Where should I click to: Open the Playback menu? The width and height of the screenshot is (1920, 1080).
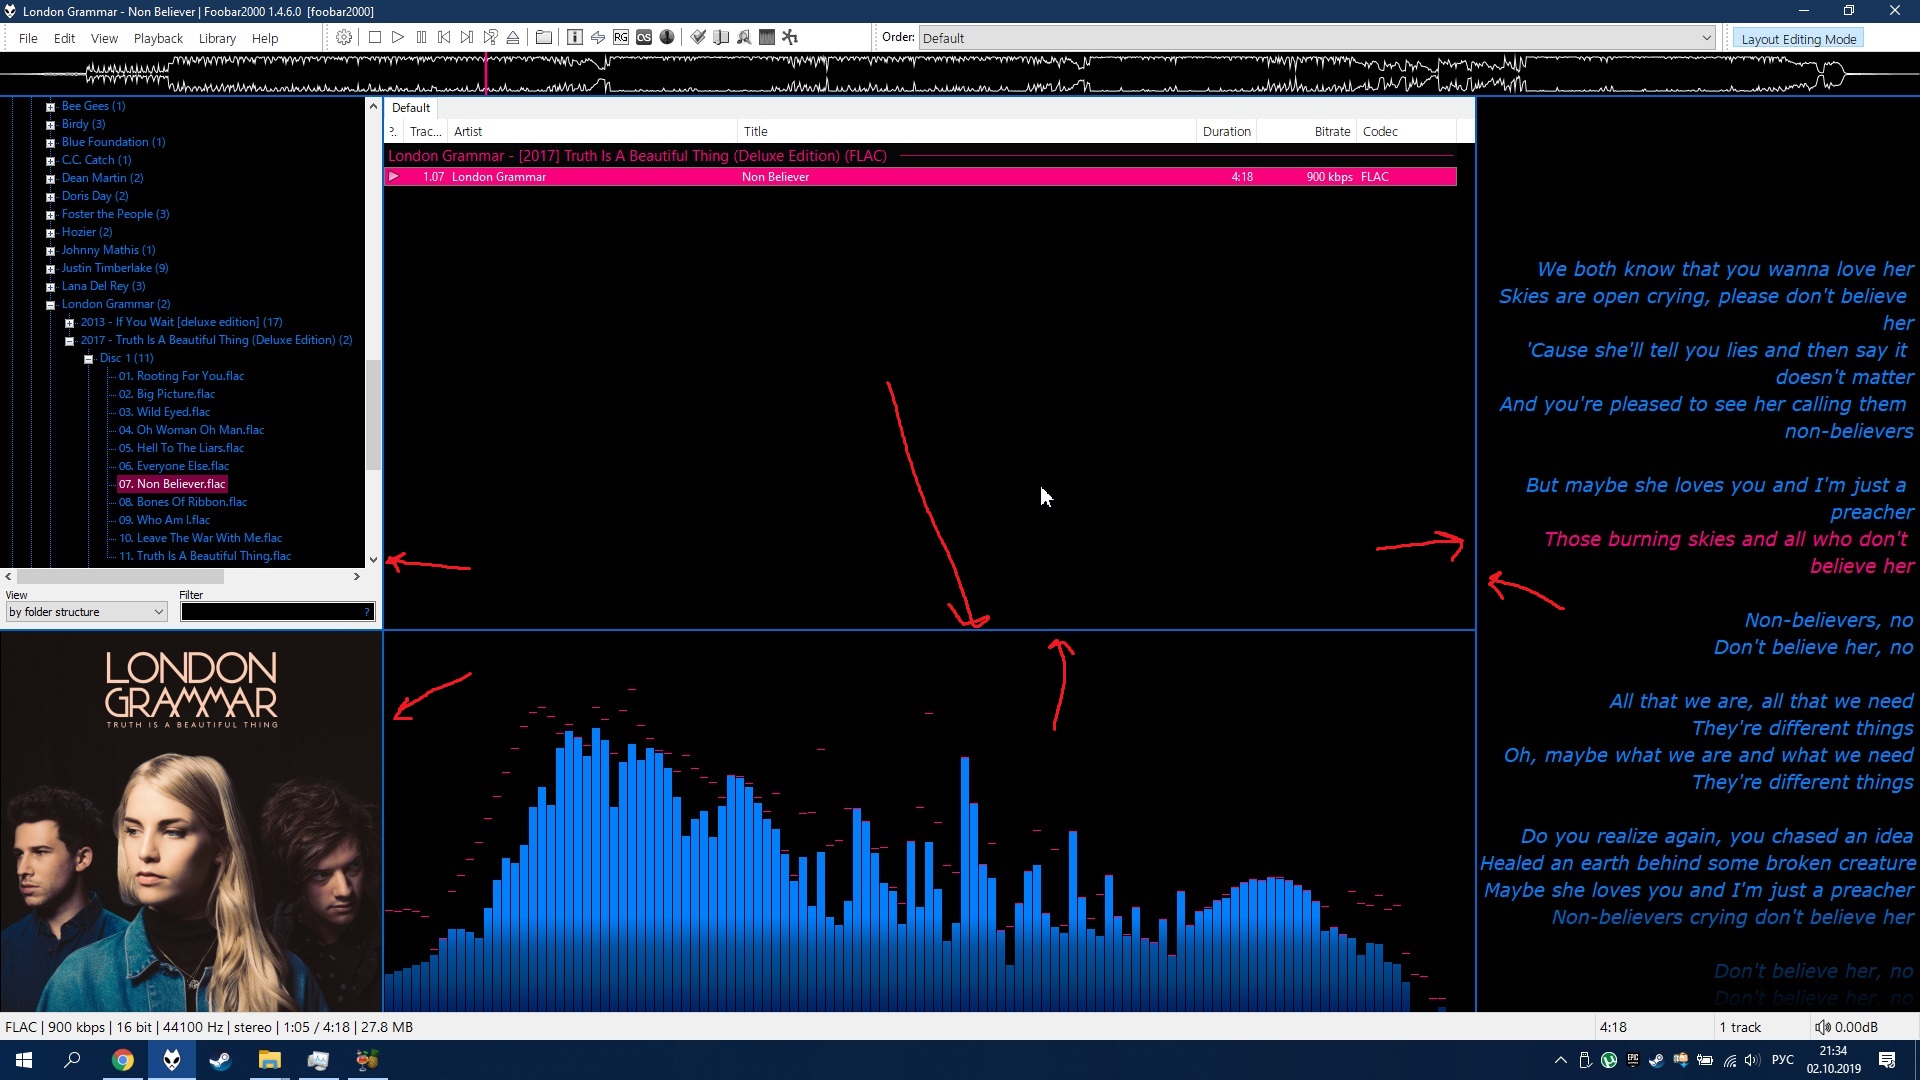point(158,38)
